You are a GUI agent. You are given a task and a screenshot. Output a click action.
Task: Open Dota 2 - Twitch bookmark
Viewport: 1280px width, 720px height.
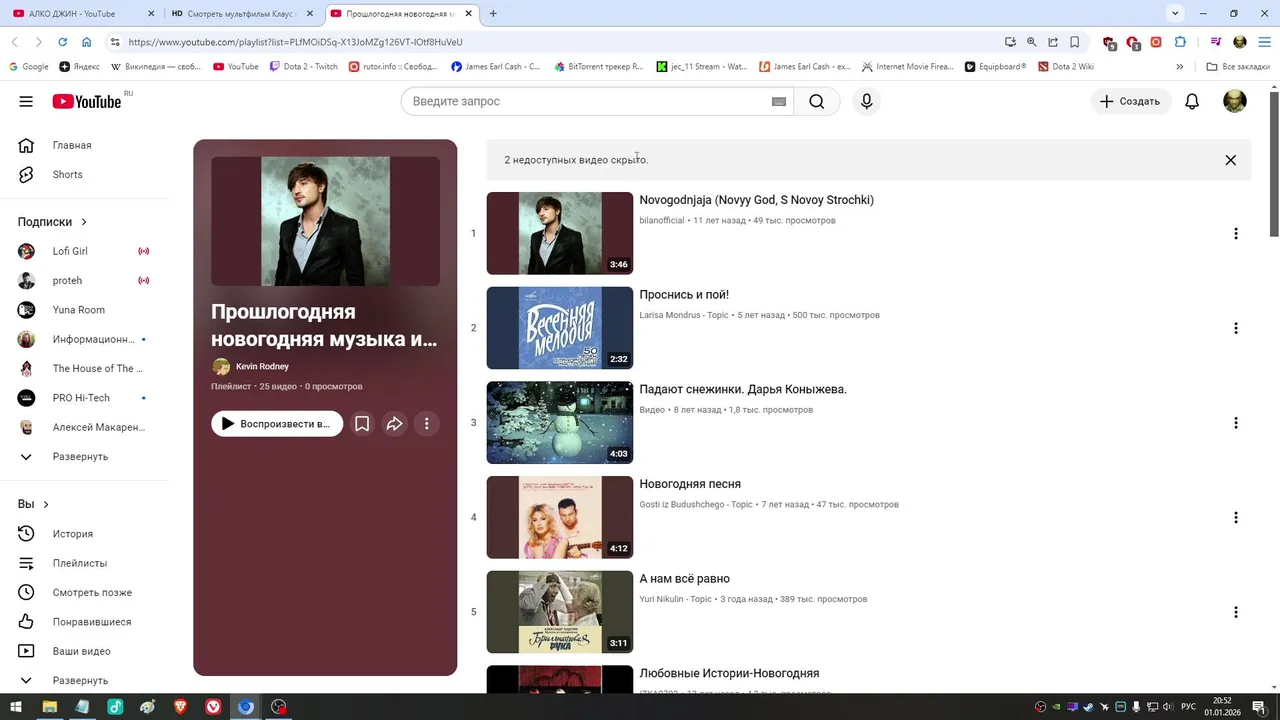pyautogui.click(x=303, y=67)
